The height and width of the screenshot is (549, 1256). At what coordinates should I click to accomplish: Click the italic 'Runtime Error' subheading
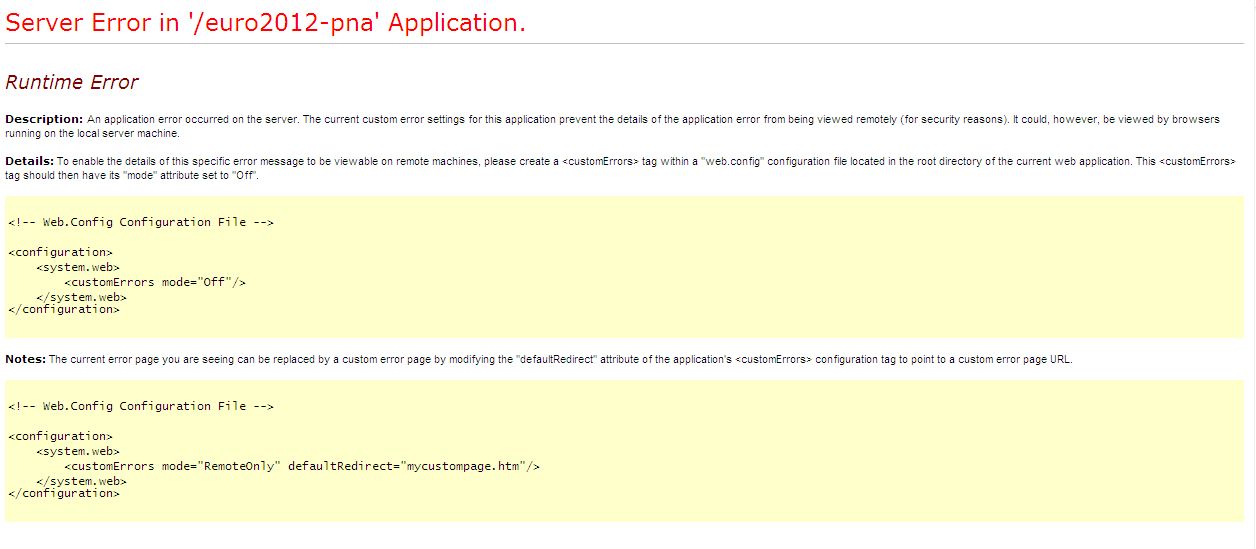point(72,83)
